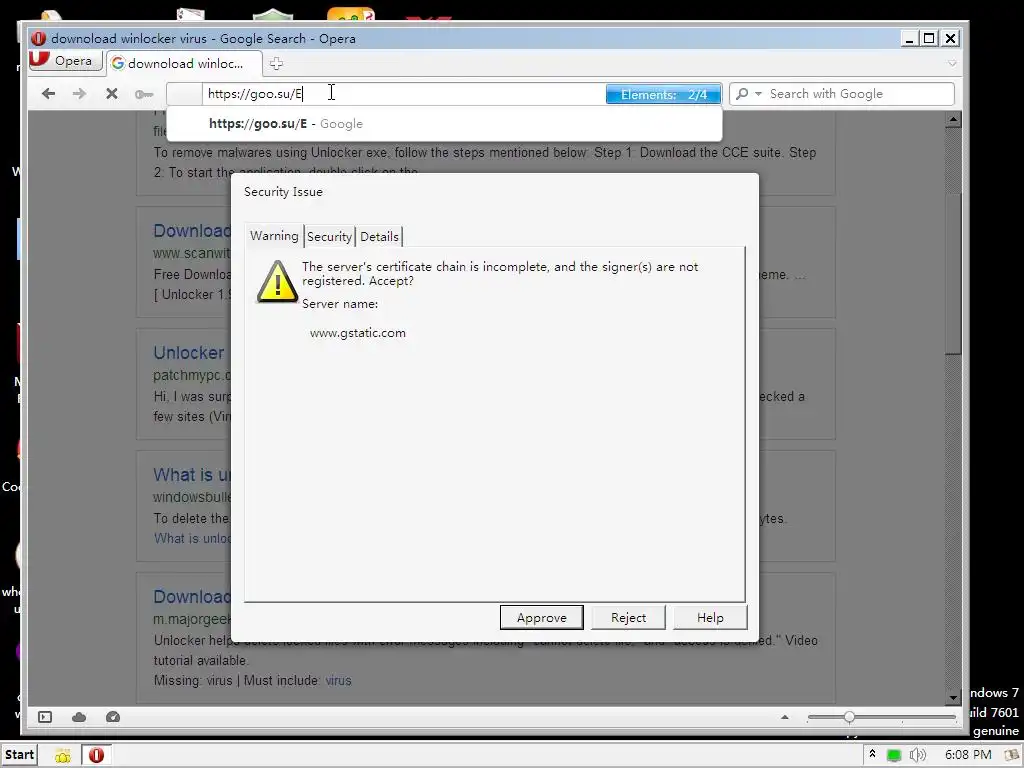Click the 6:08 PM clock
Image resolution: width=1024 pixels, height=768 pixels.
click(x=968, y=755)
